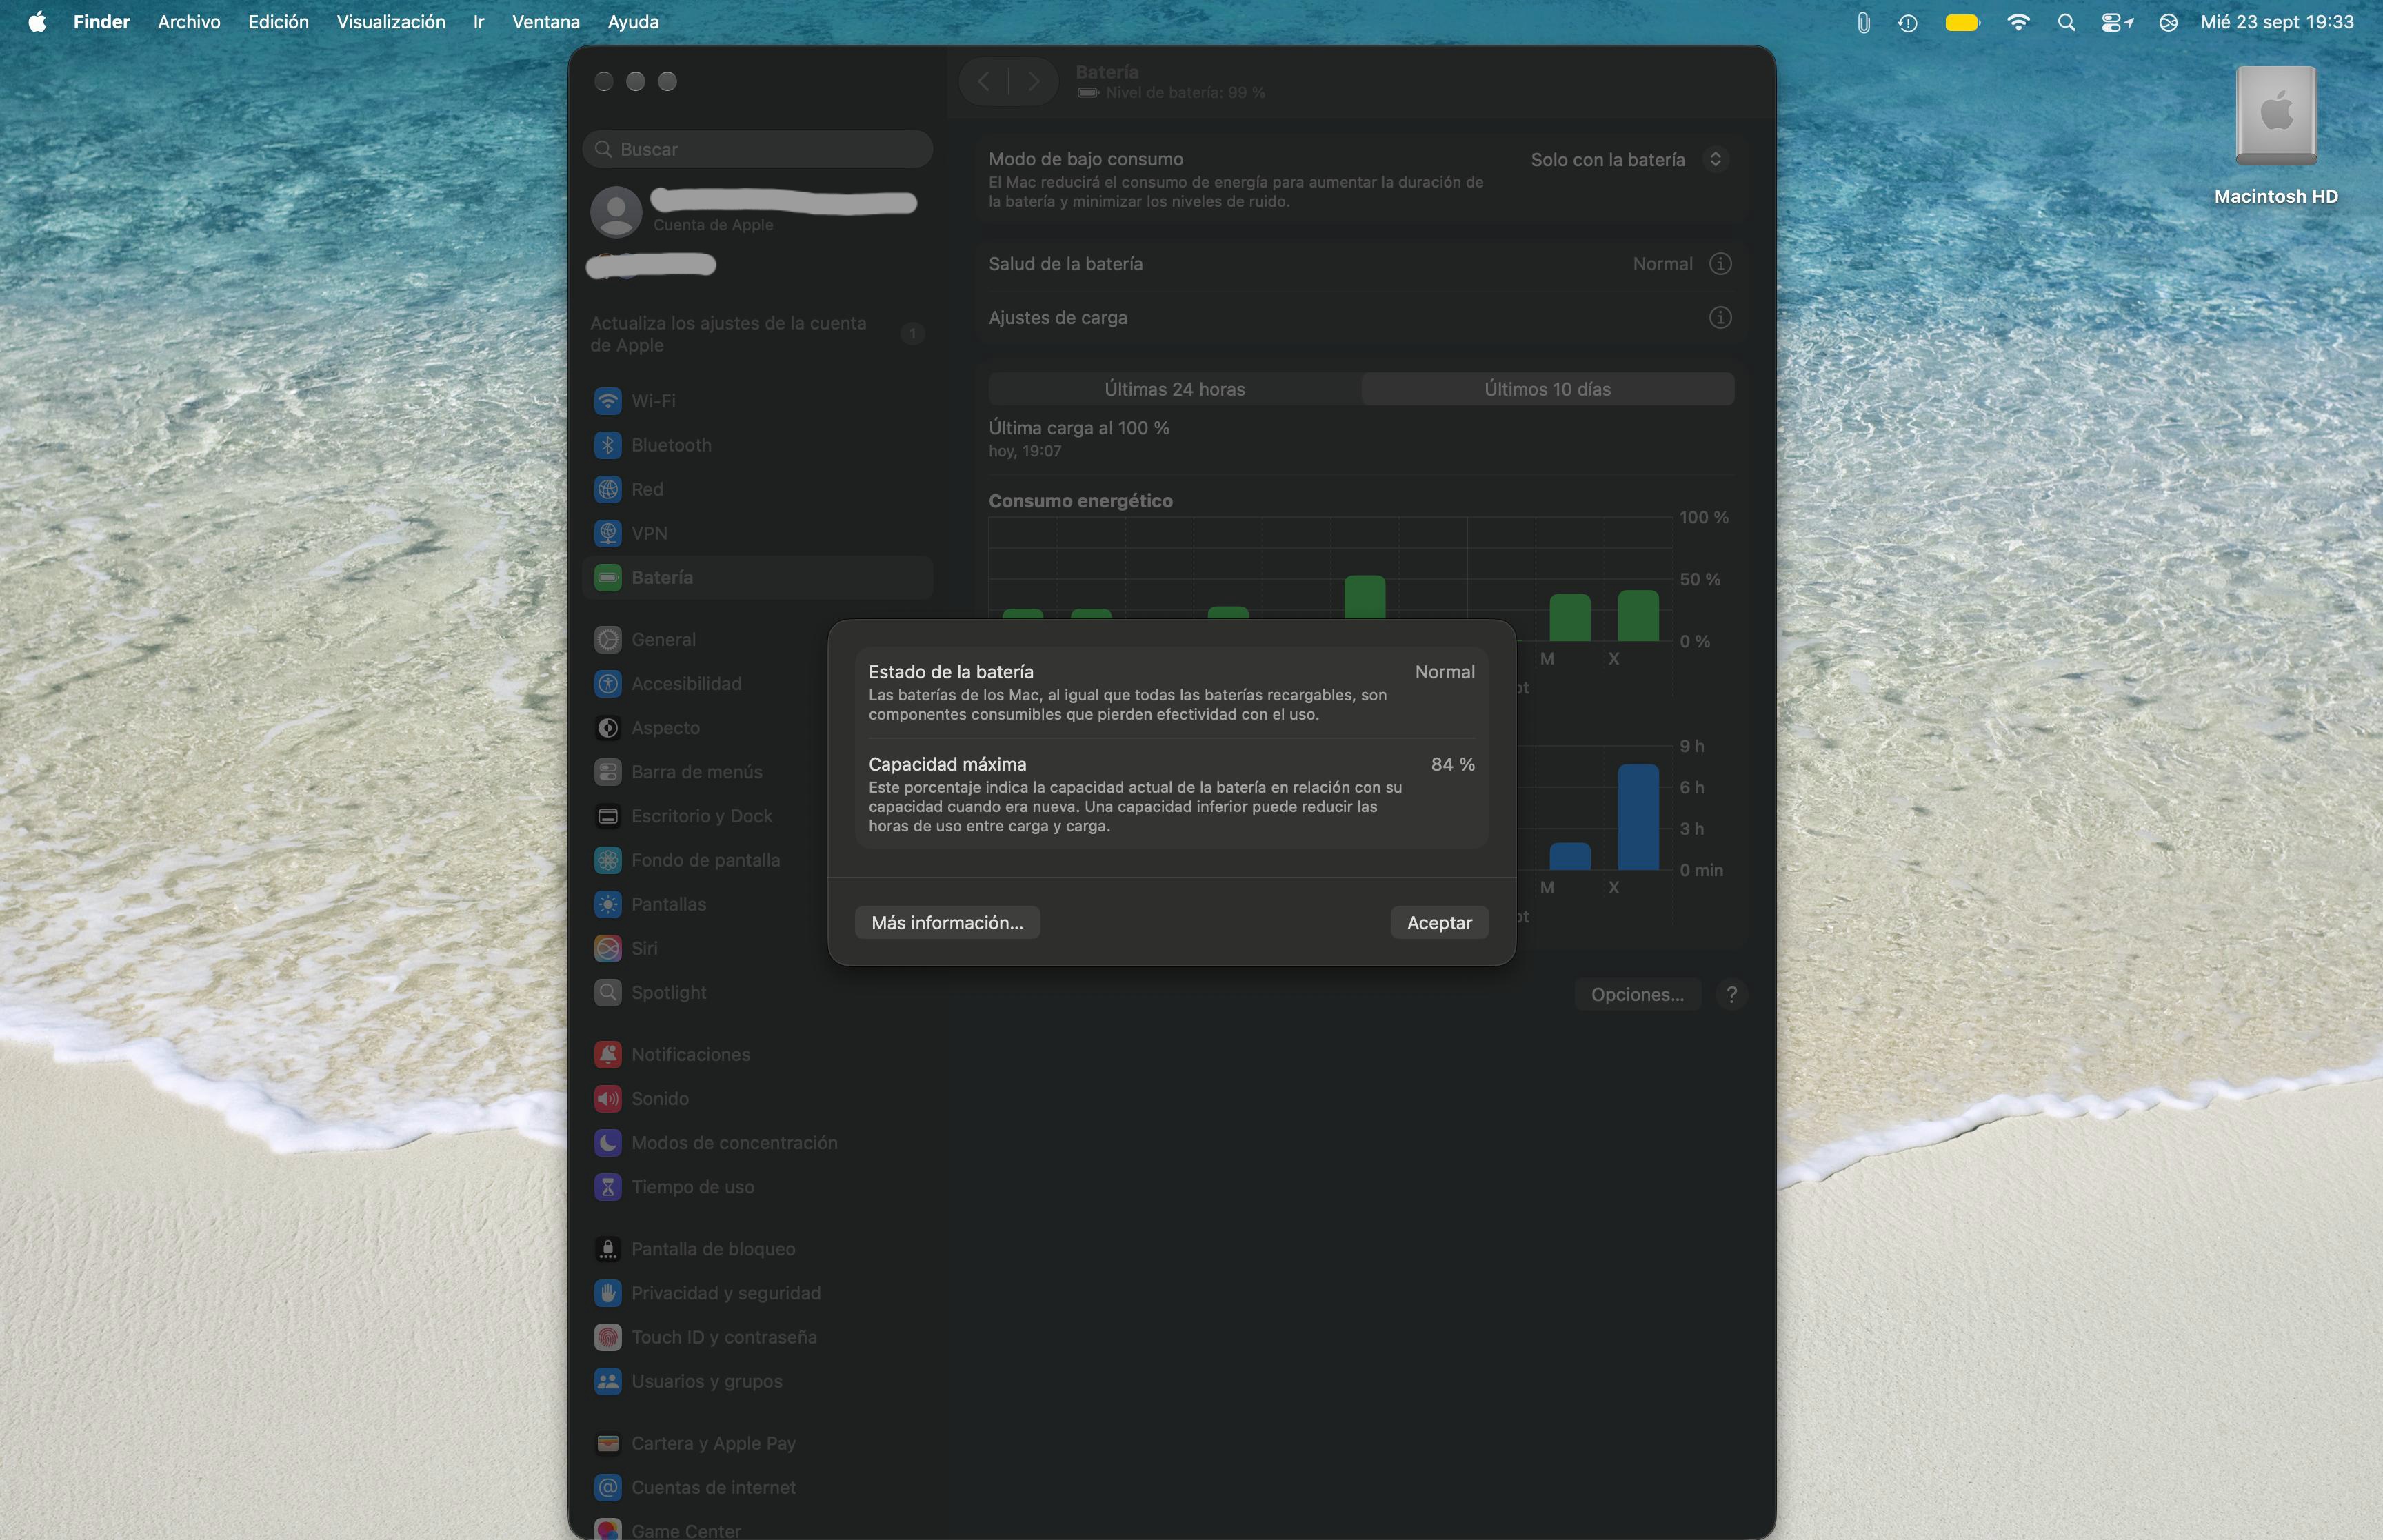
Task: Go forward with the right chevron
Action: point(1033,82)
